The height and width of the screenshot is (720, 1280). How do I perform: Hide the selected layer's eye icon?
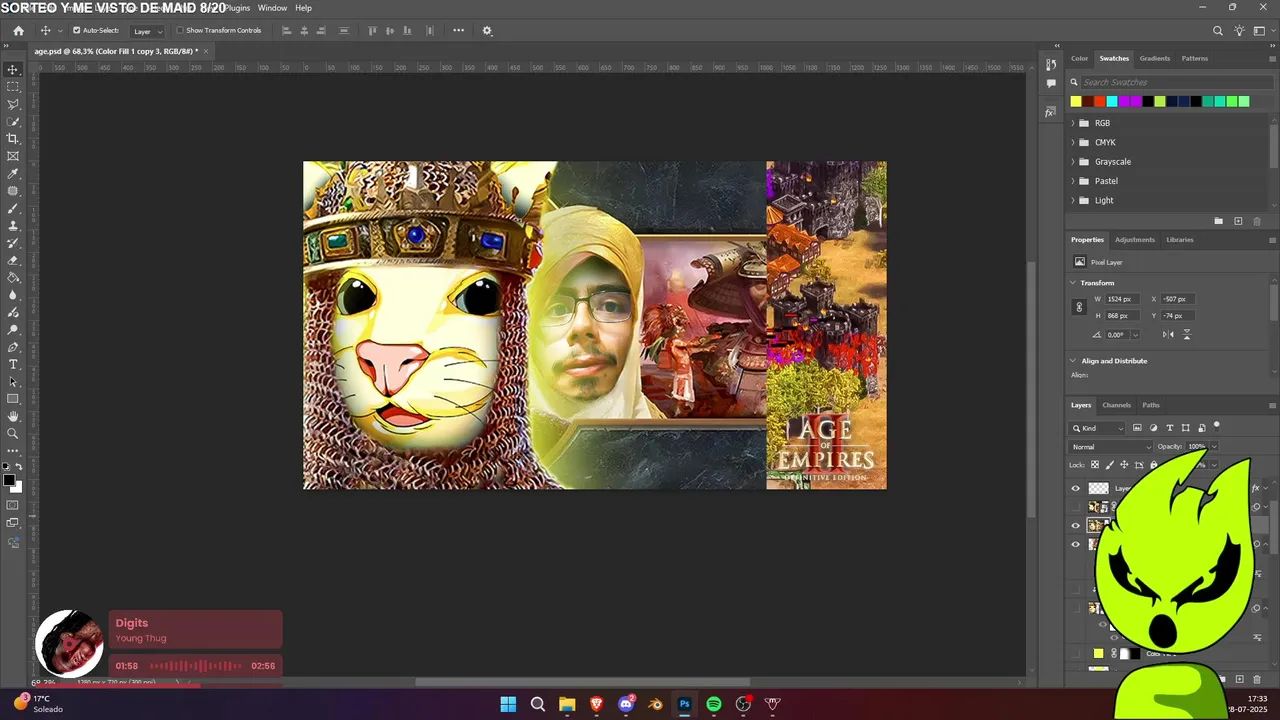pos(1076,526)
